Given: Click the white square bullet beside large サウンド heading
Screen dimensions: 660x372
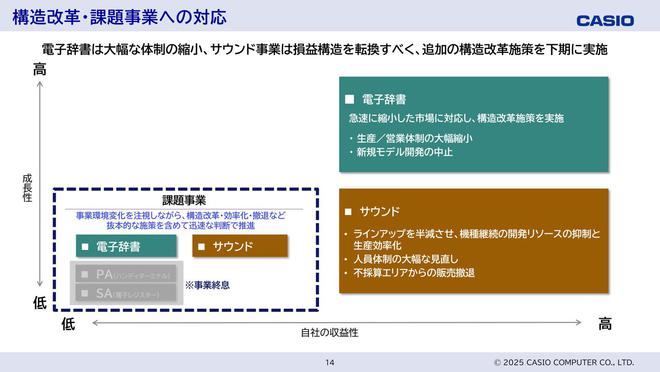Looking at the screenshot, I should (x=348, y=212).
